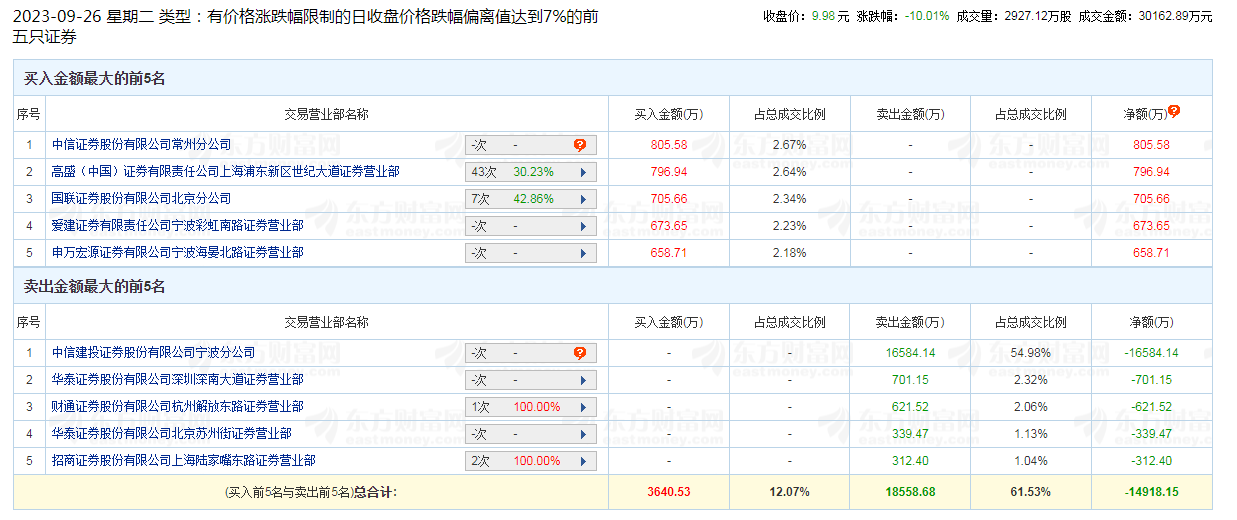Open 招商证券上海陆家嘴东路营业部 link
Screen dimensions: 1237x520
pyautogui.click(x=183, y=461)
